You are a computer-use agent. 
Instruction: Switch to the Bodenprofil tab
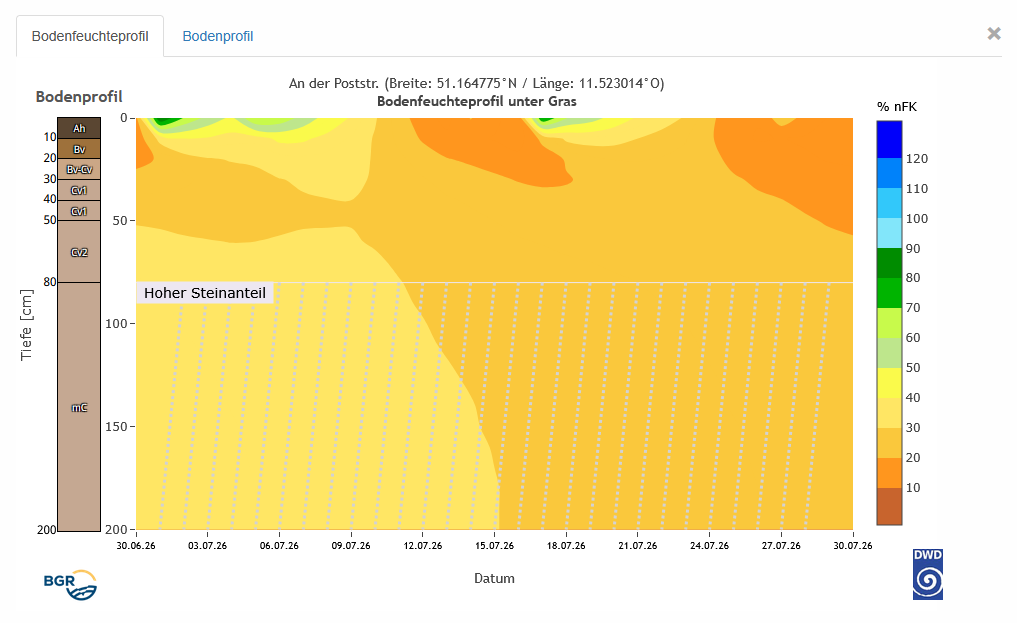tap(217, 36)
